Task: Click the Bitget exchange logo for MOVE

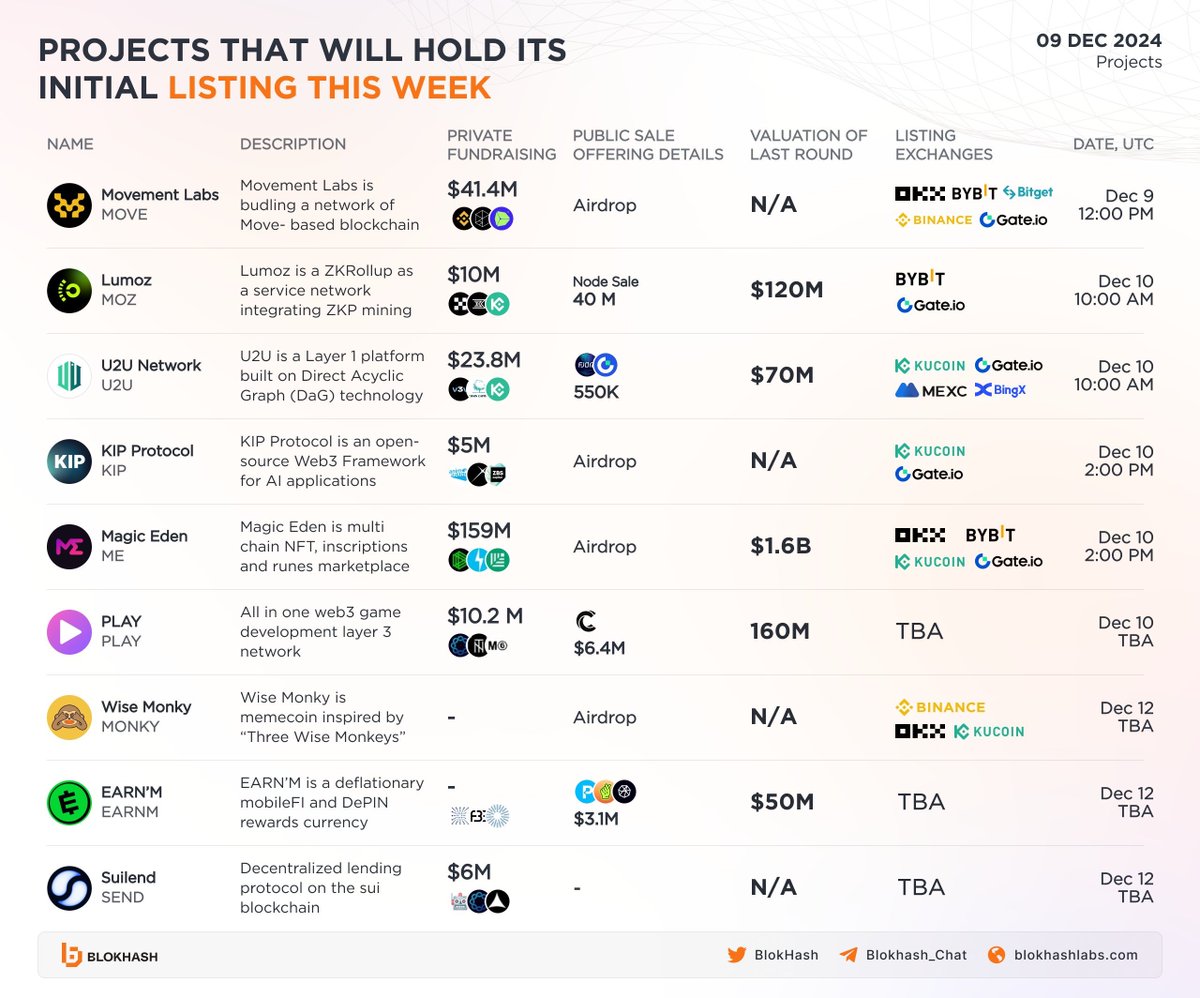Action: coord(1028,192)
